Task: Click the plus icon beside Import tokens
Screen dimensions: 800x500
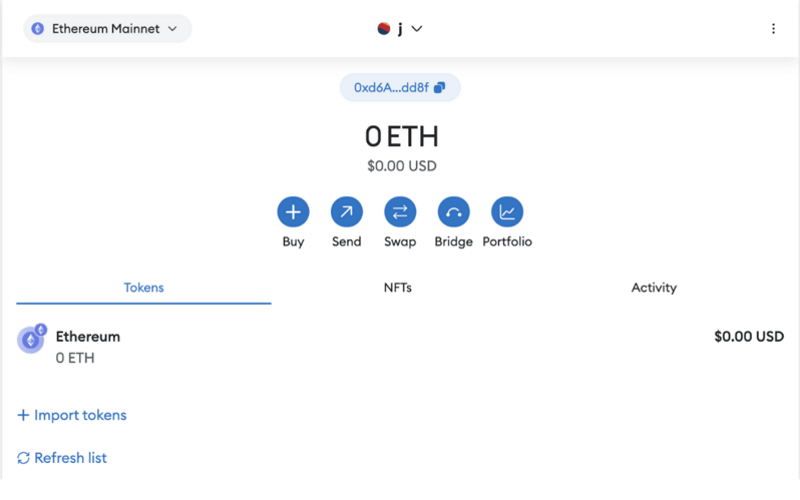Action: (23, 415)
